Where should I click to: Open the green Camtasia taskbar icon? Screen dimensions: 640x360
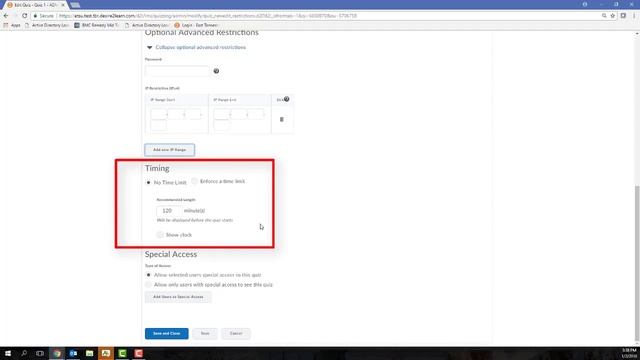(122, 353)
